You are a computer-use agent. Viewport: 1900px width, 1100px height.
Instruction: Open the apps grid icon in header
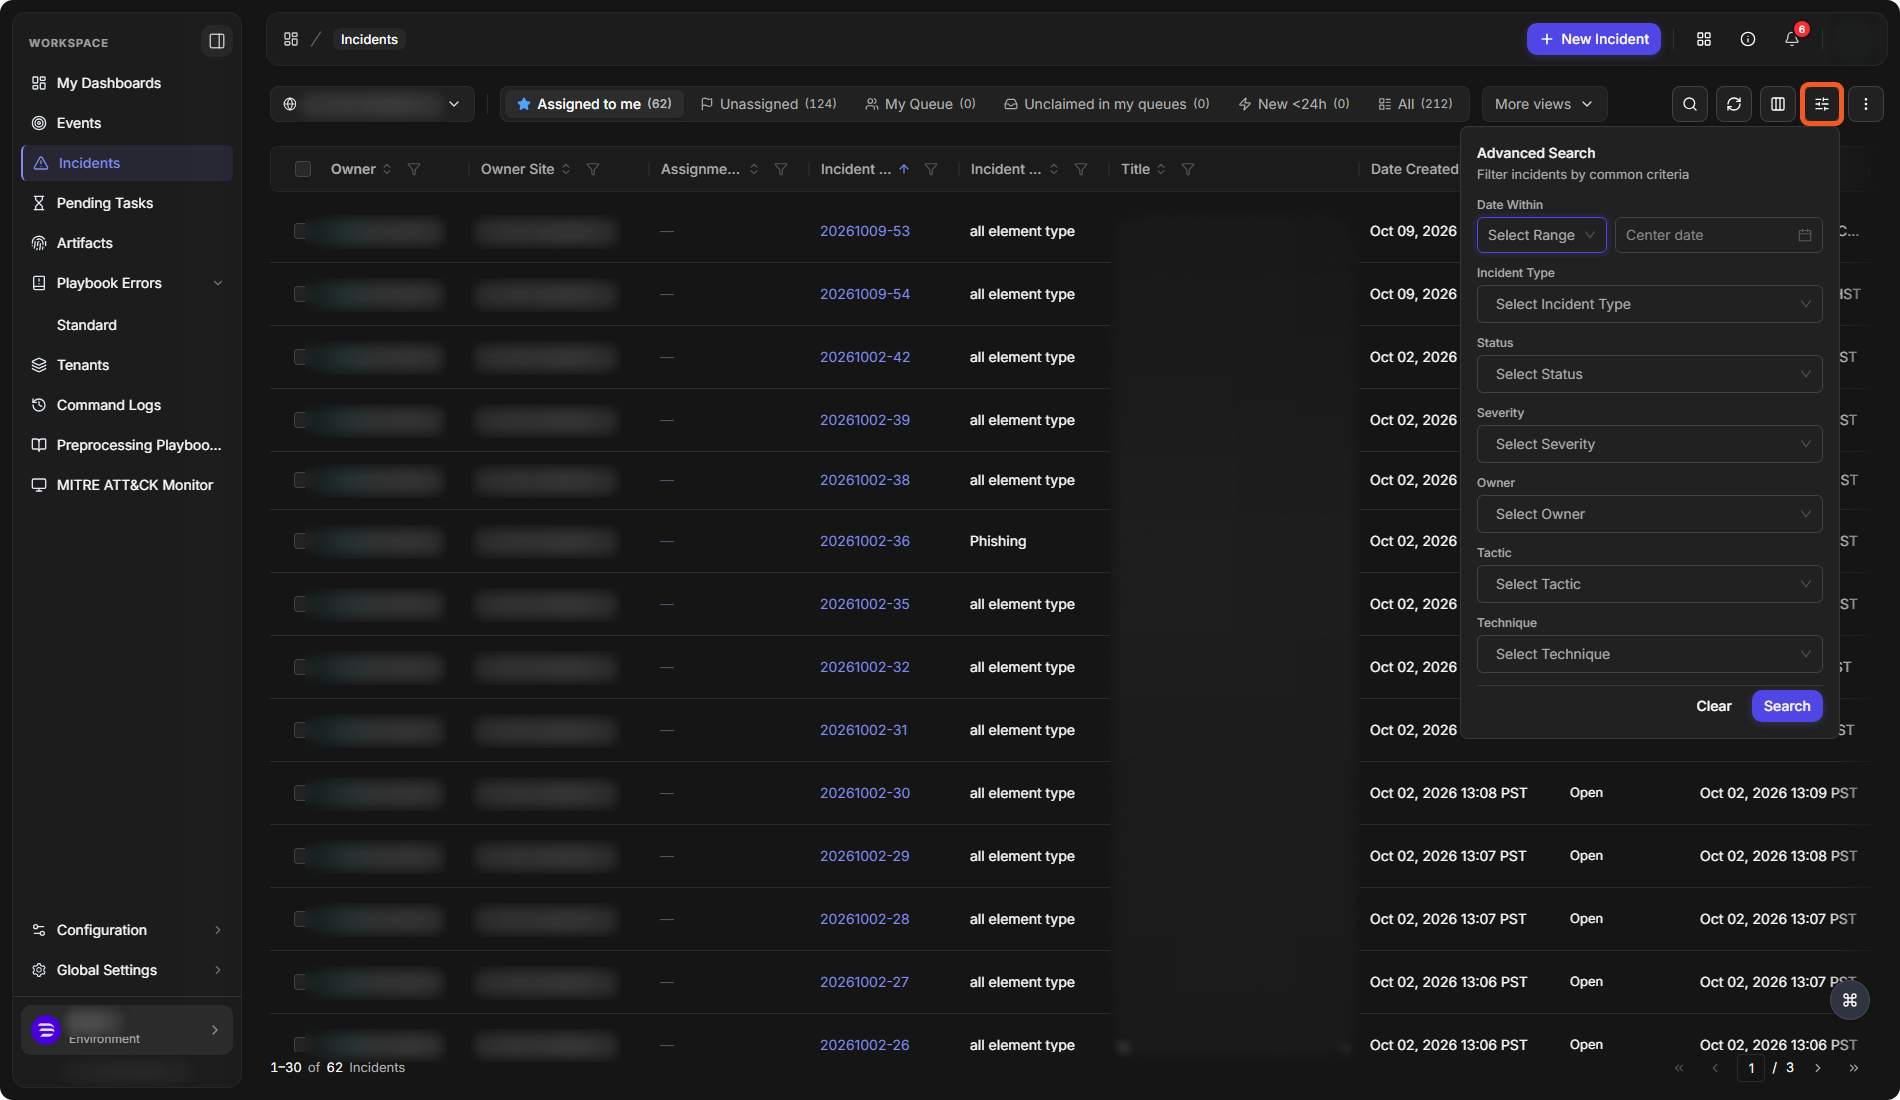point(1704,39)
